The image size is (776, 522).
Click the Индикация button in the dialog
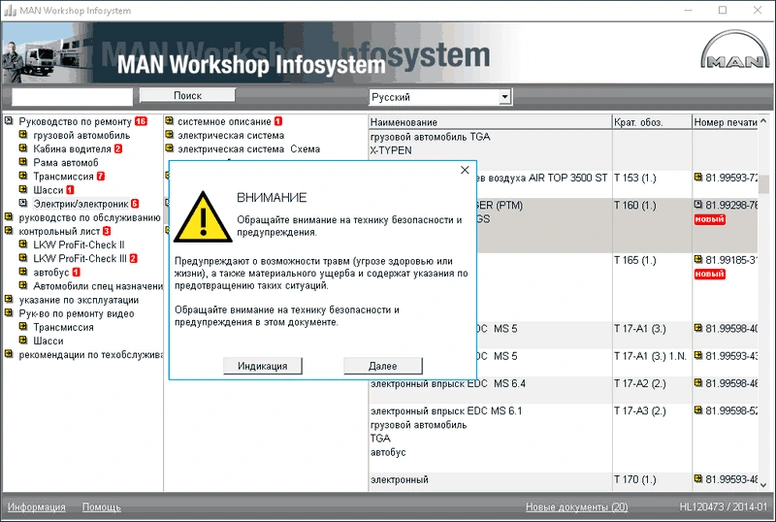click(x=262, y=366)
